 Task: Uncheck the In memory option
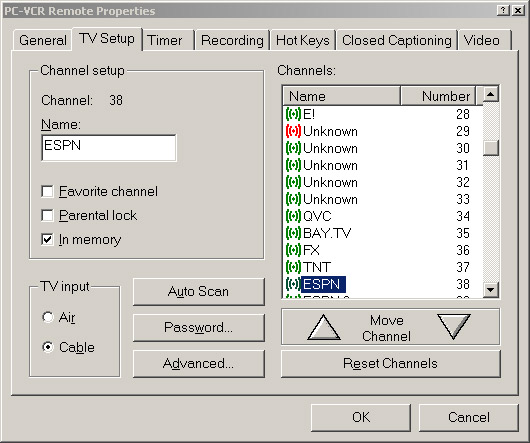click(47, 239)
